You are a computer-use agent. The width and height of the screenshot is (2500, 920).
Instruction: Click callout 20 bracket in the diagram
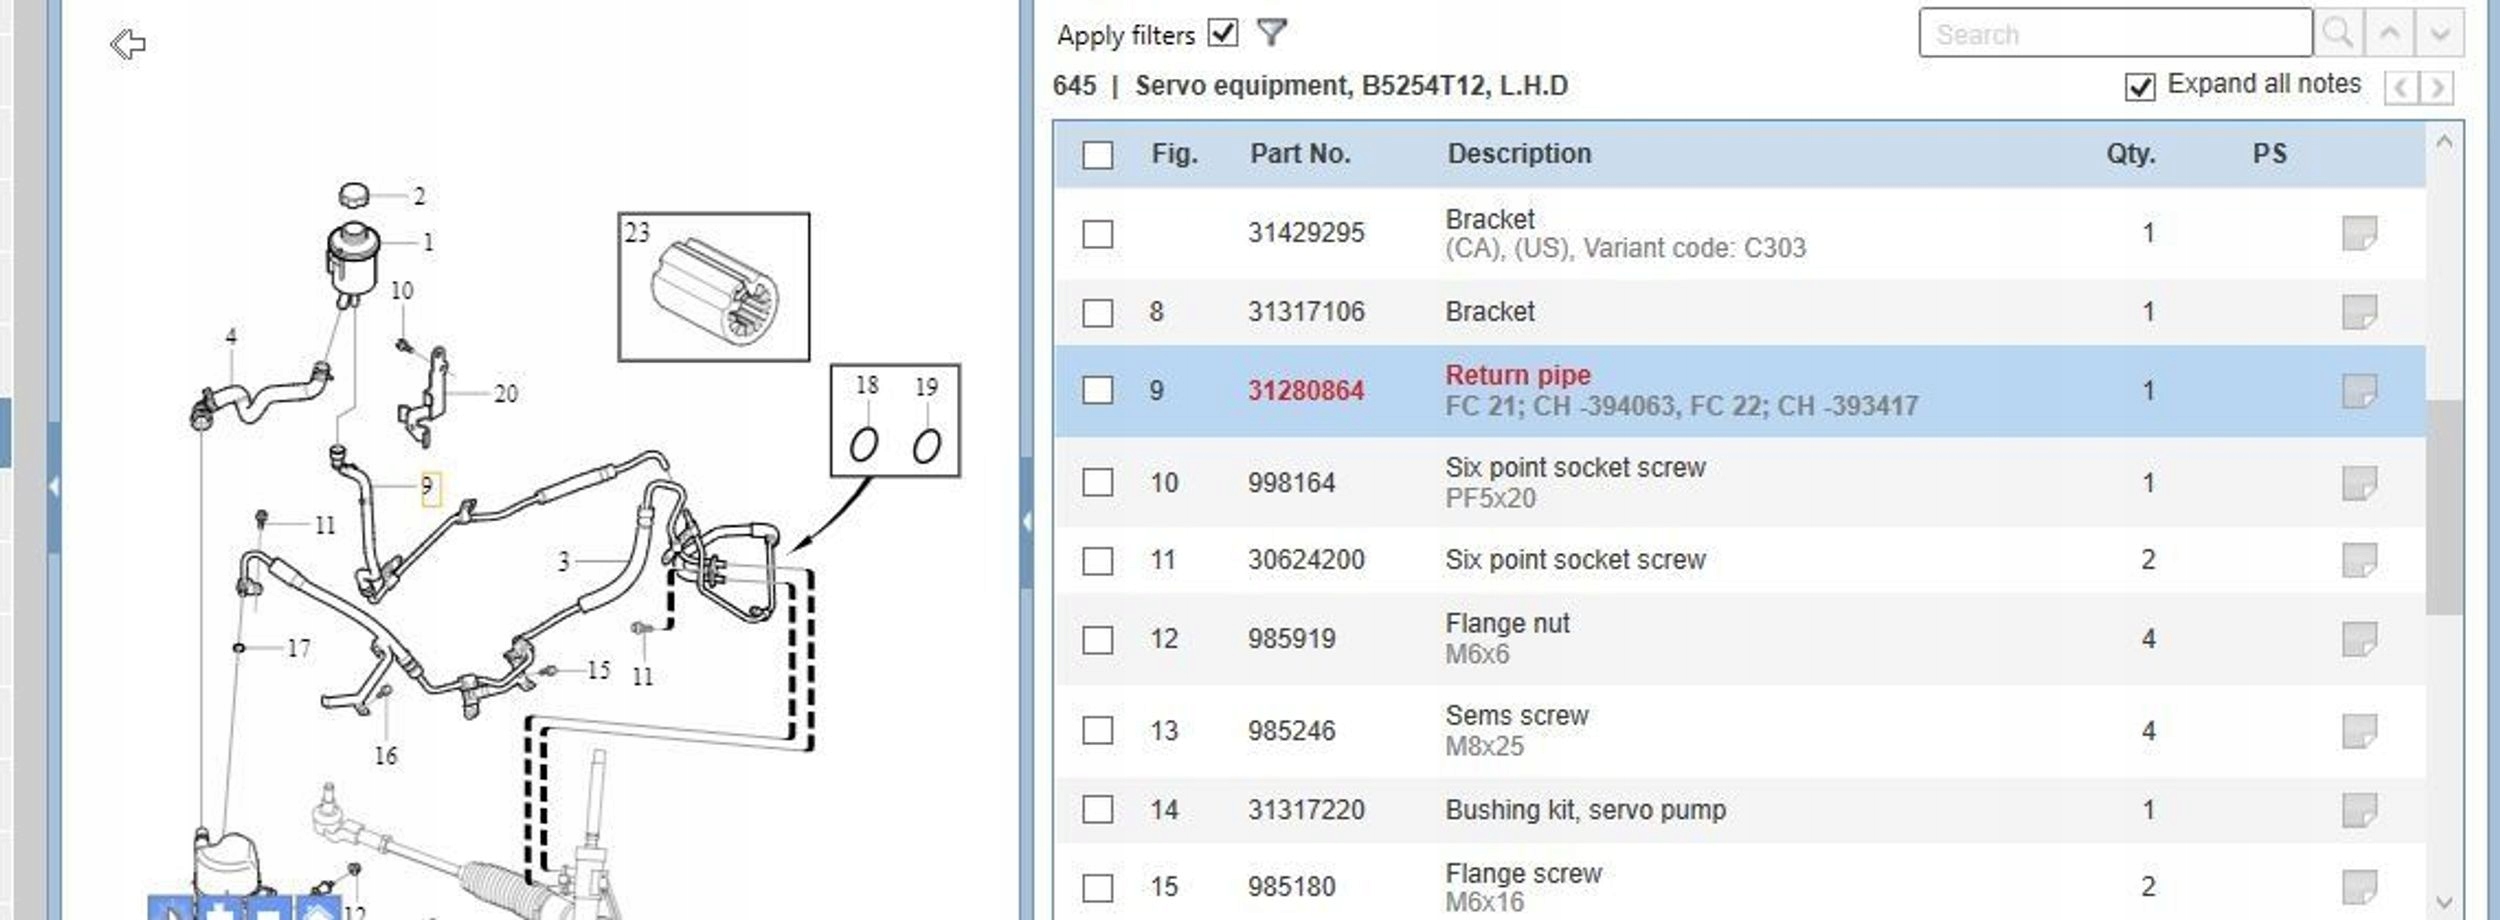[506, 394]
